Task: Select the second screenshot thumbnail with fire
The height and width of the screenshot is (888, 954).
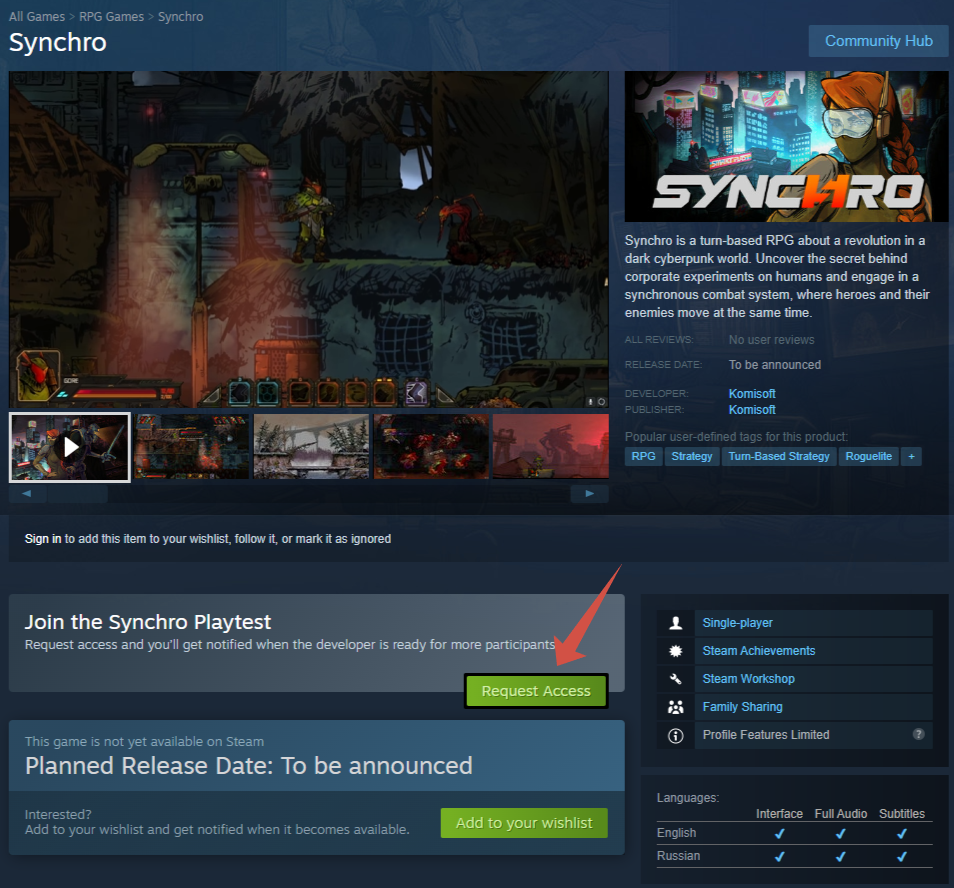Action: [191, 447]
